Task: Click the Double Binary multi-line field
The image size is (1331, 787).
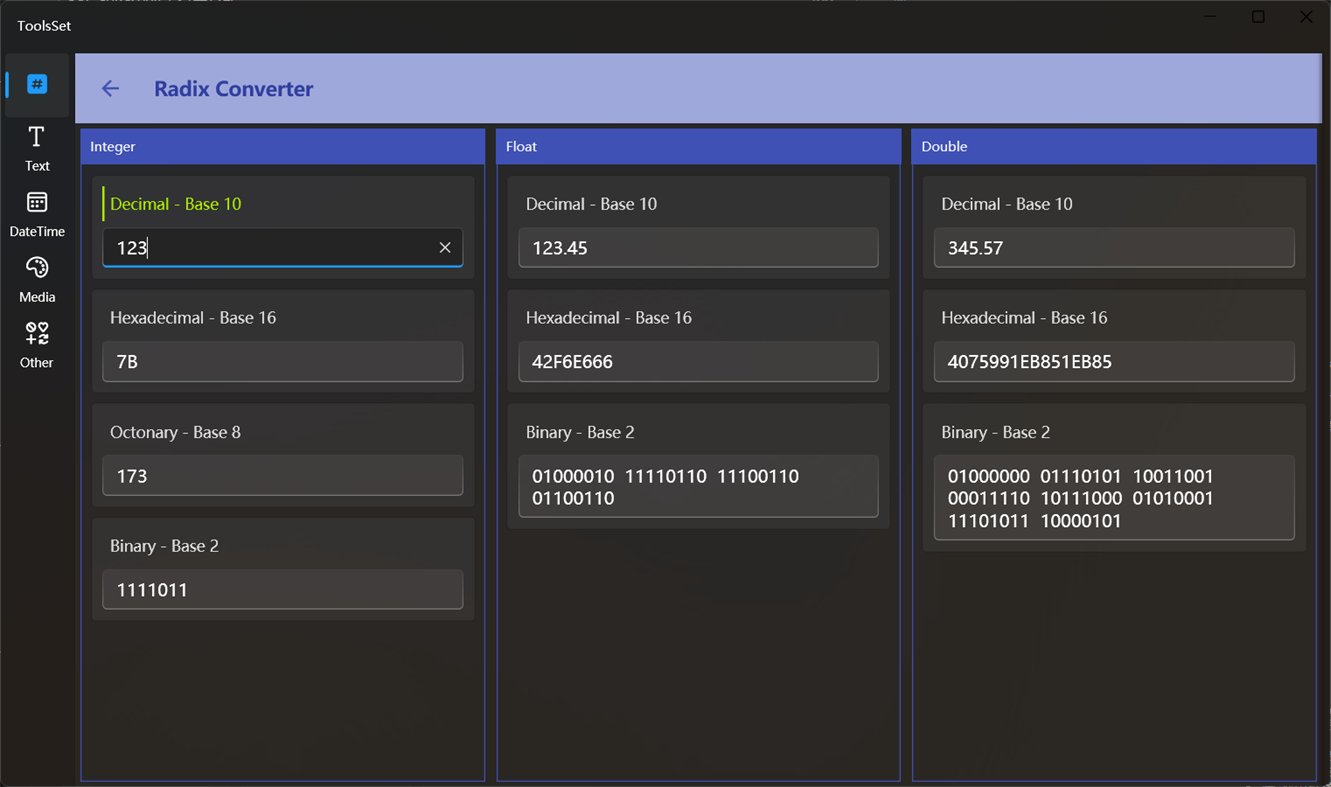Action: coord(1114,498)
